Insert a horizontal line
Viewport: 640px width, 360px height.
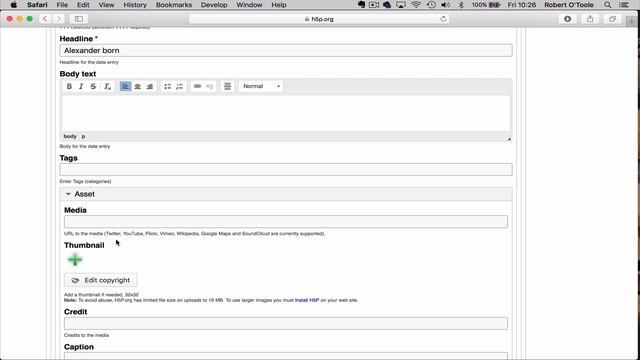227,86
